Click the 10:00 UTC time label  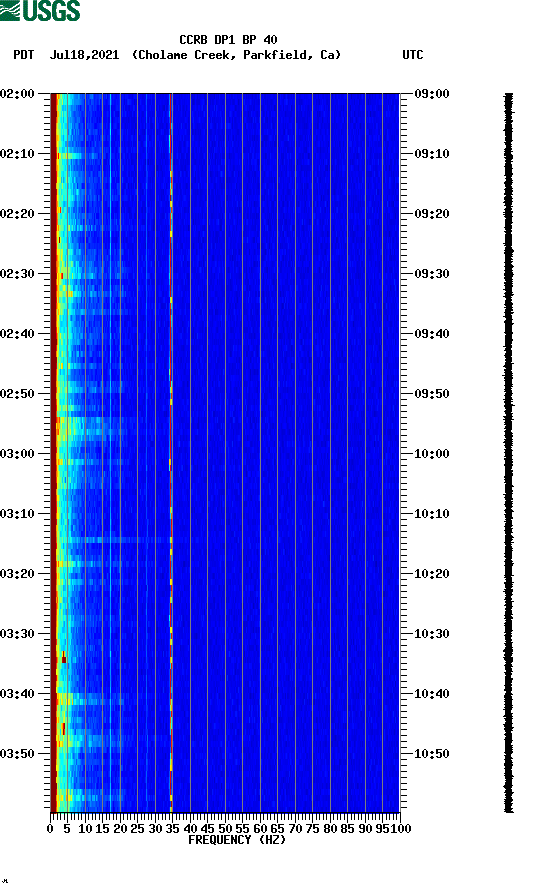pos(432,454)
